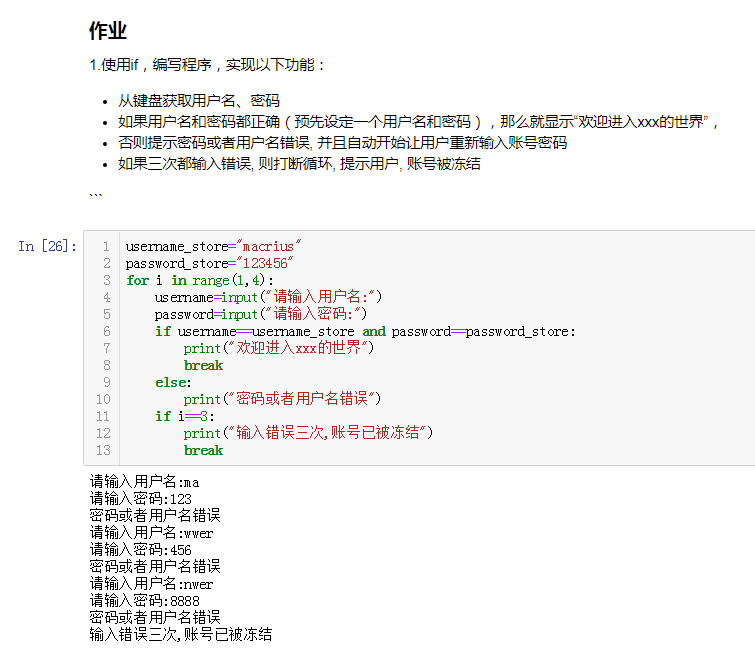Click output line '请输入用户名:wwer'
The image size is (755, 654).
point(151,533)
